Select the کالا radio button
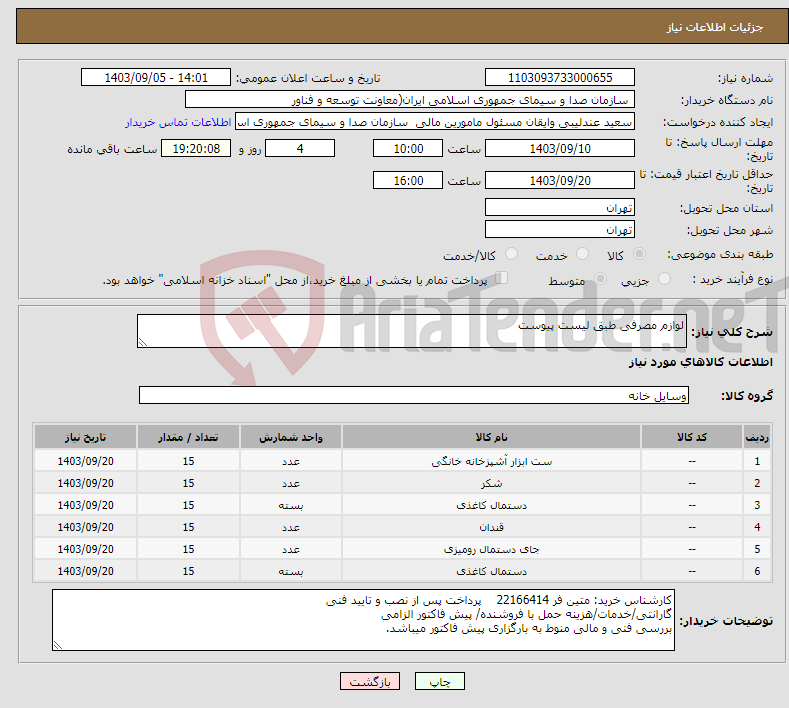The height and width of the screenshot is (708, 789). pyautogui.click(x=639, y=254)
